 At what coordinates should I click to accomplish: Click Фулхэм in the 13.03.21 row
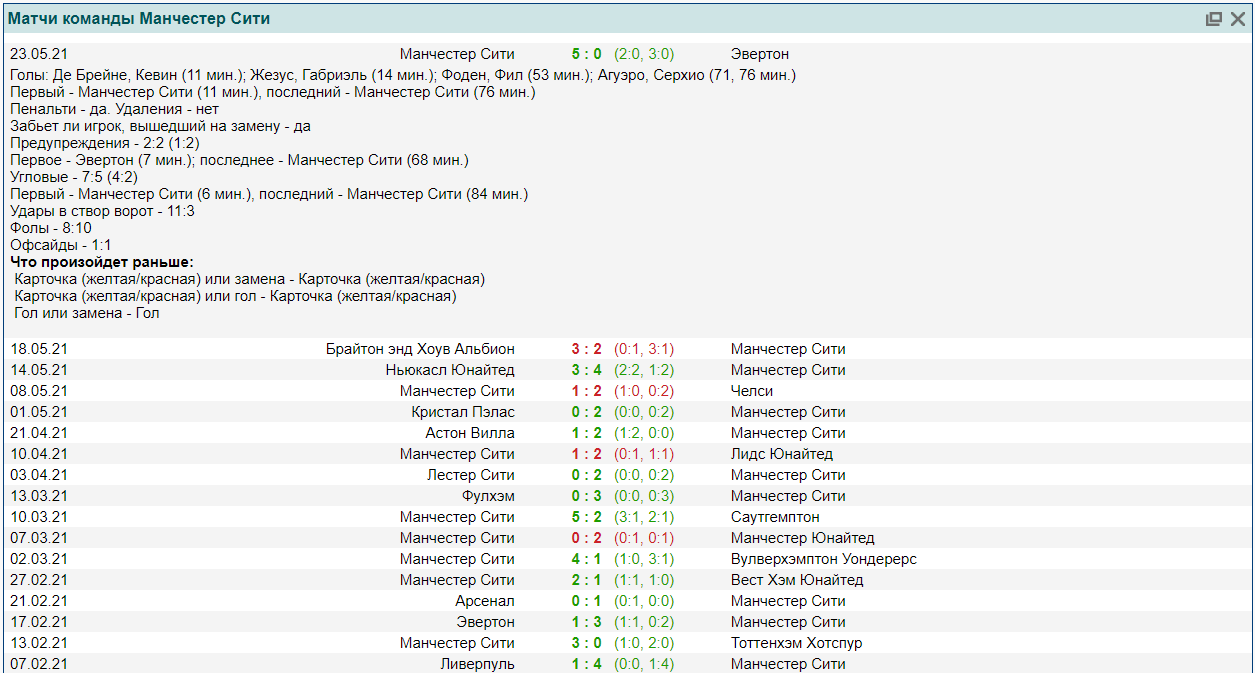coord(488,496)
